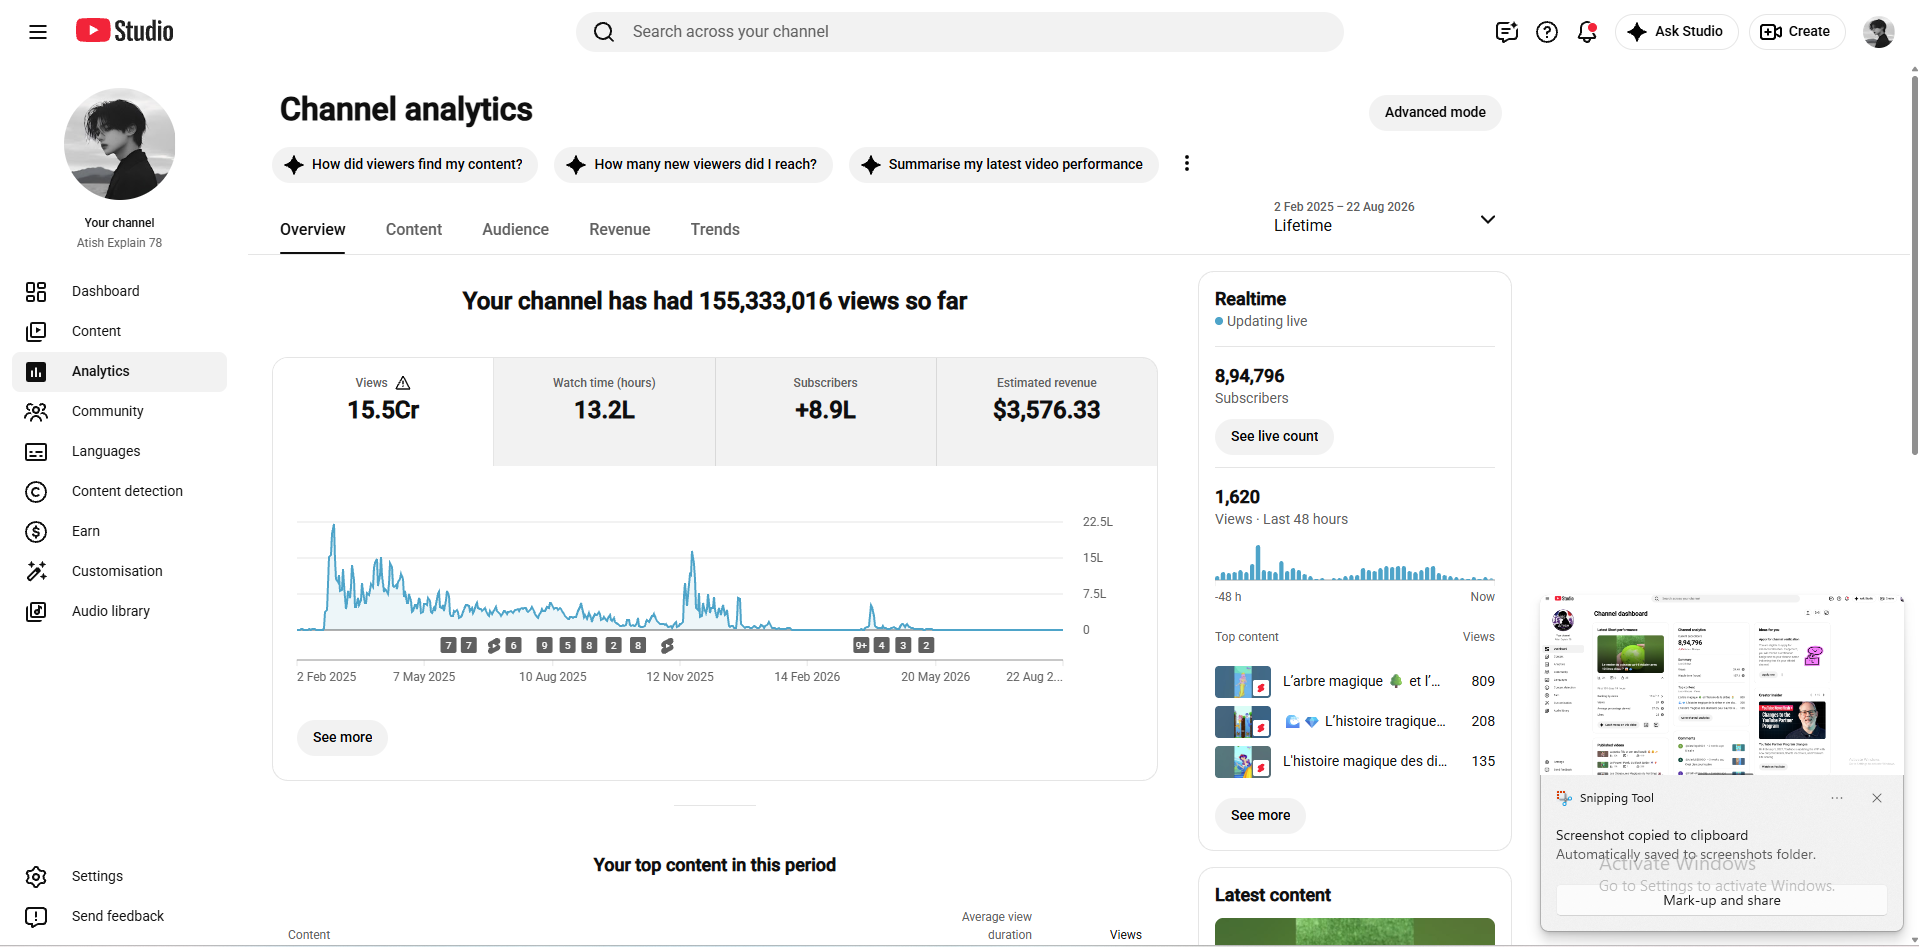
Task: Select the Subscribers metric card
Action: (x=826, y=412)
